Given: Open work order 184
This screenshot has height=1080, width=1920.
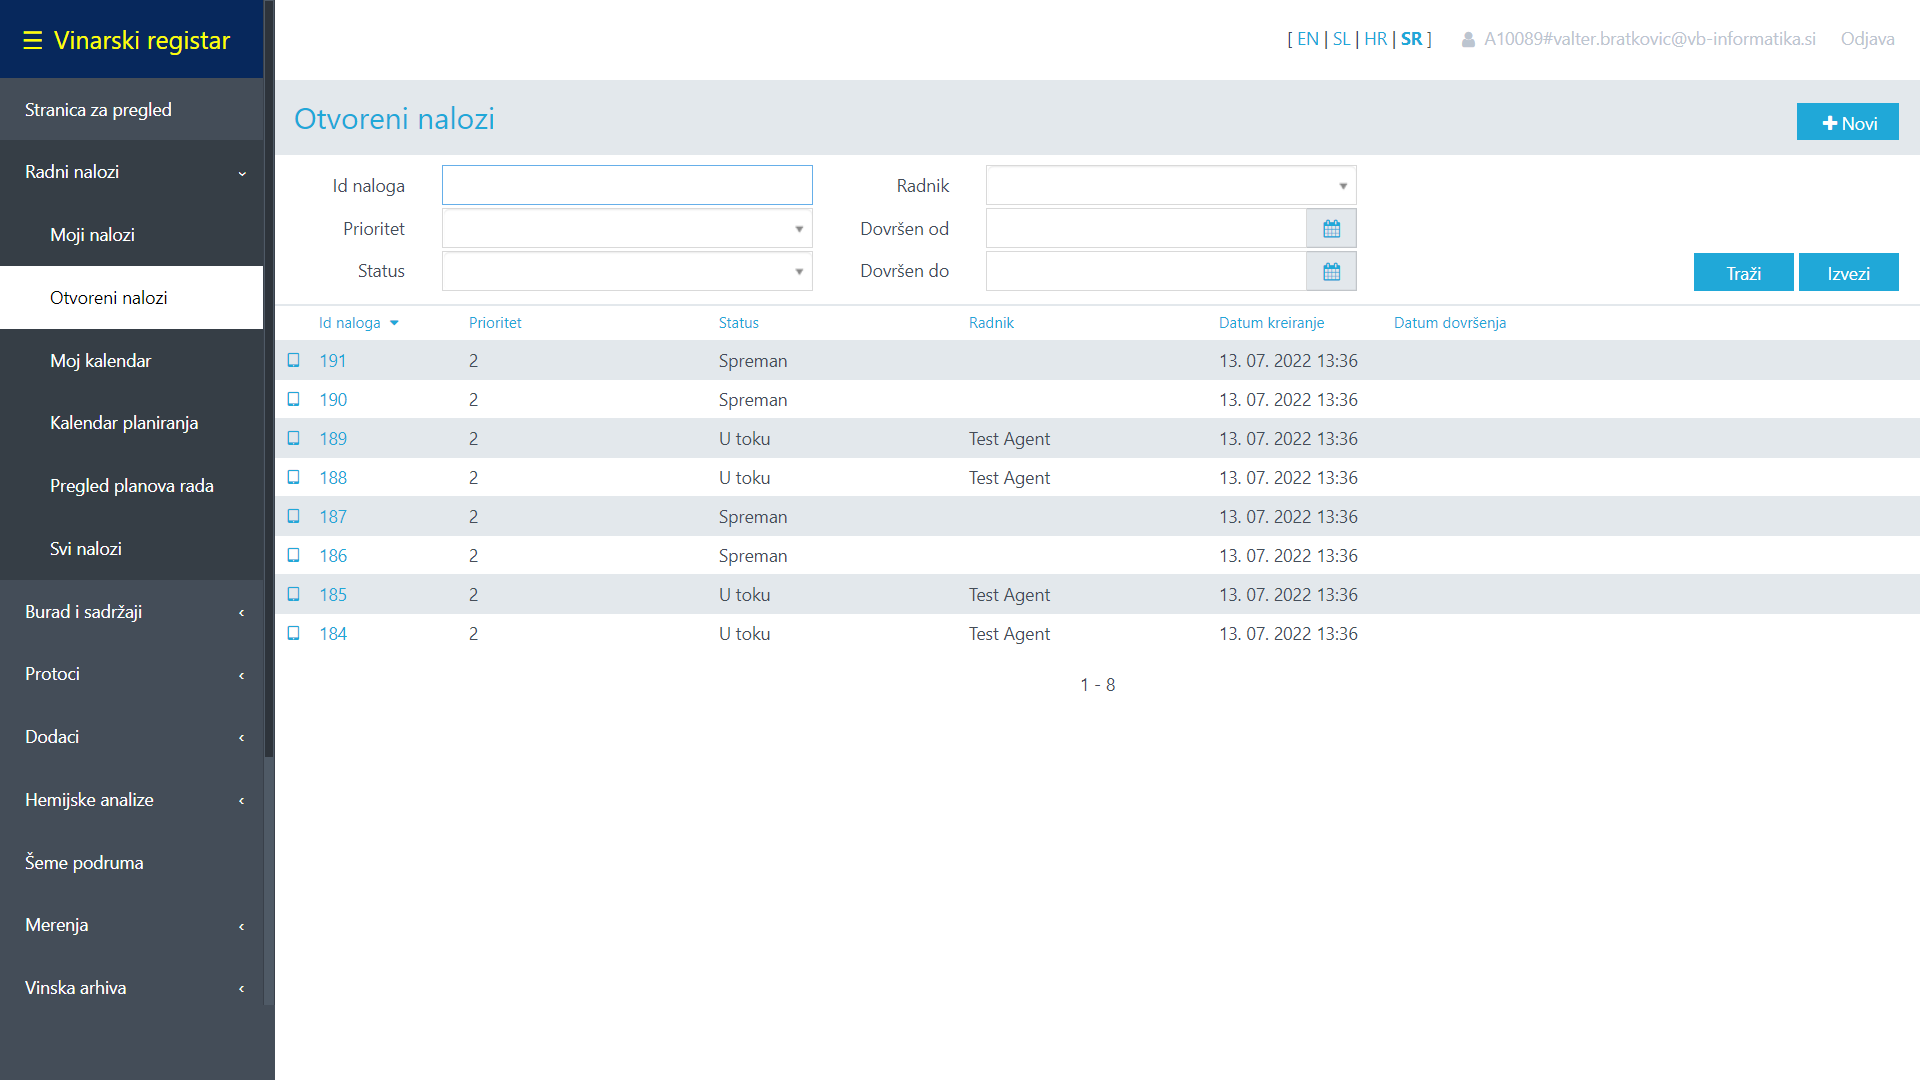Looking at the screenshot, I should pos(333,634).
